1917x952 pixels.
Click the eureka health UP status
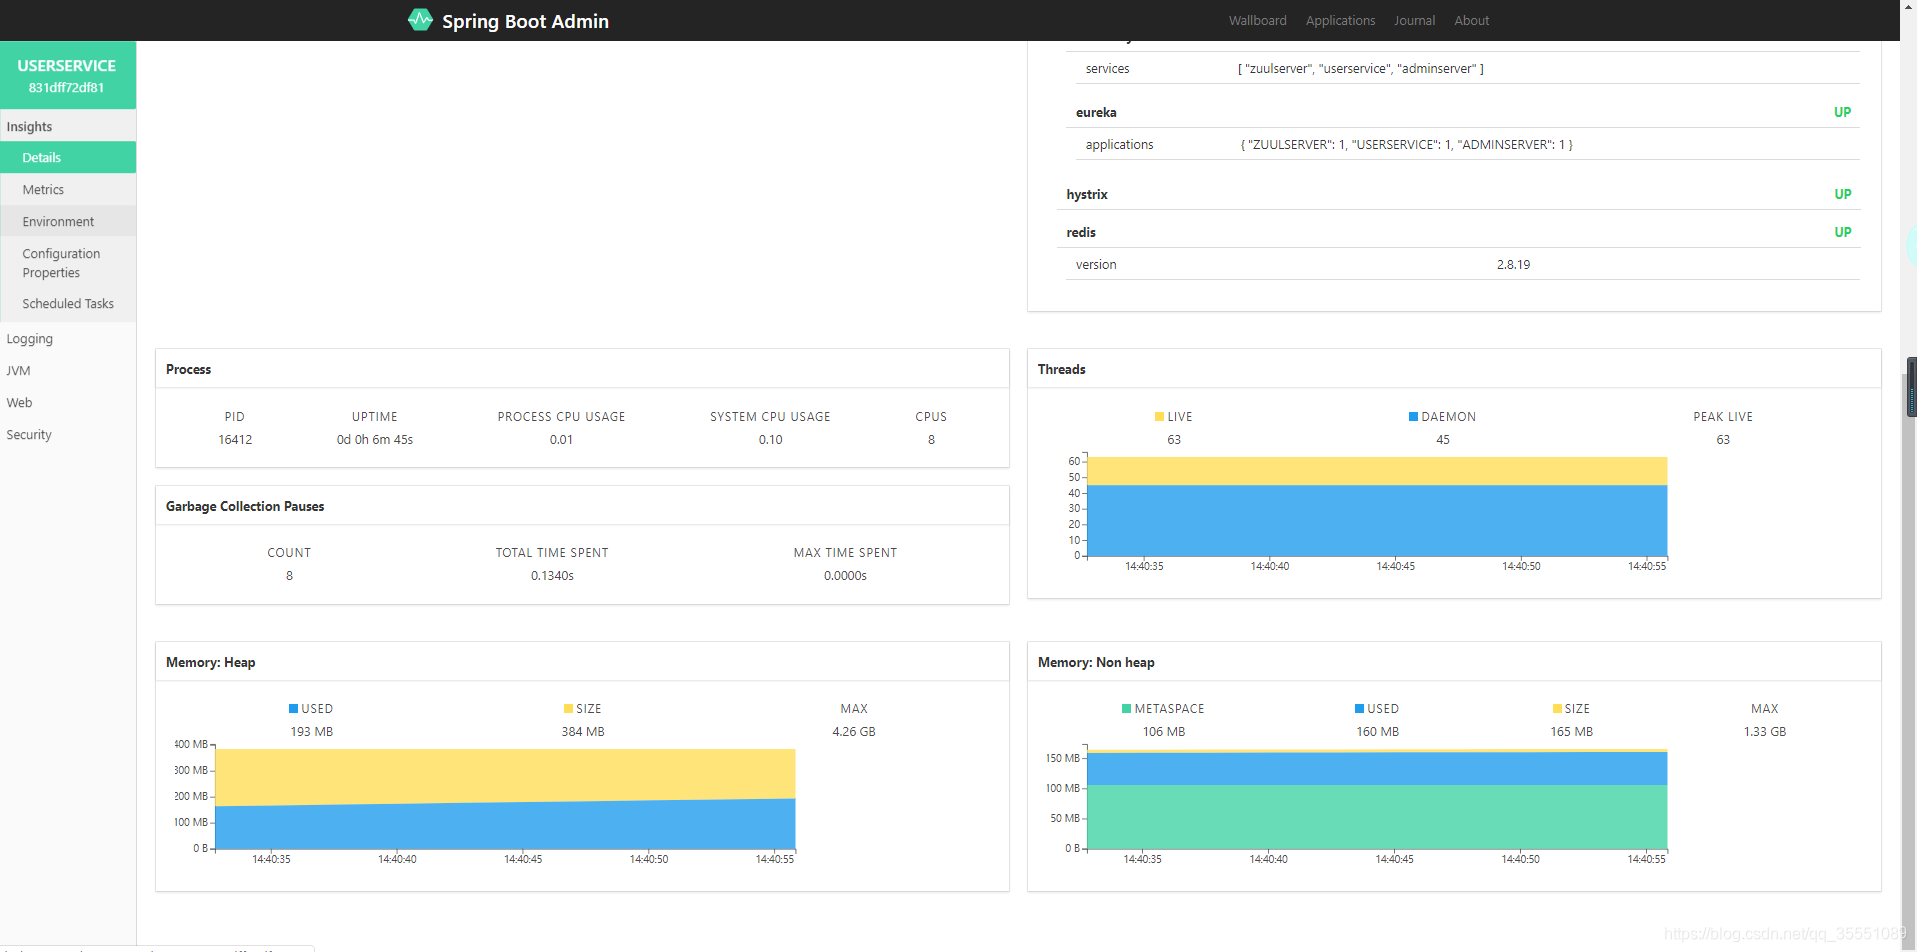tap(1842, 112)
